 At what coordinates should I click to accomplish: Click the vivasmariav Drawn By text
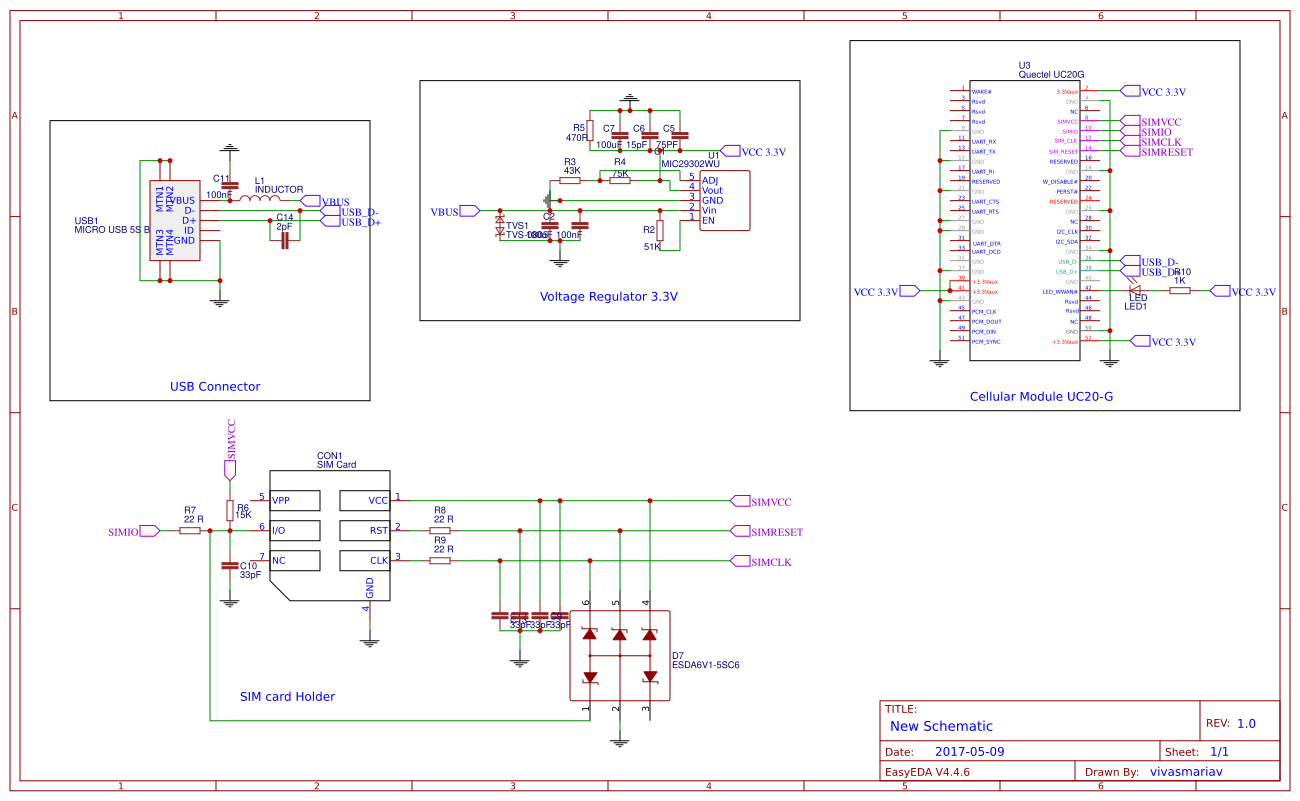point(1188,771)
